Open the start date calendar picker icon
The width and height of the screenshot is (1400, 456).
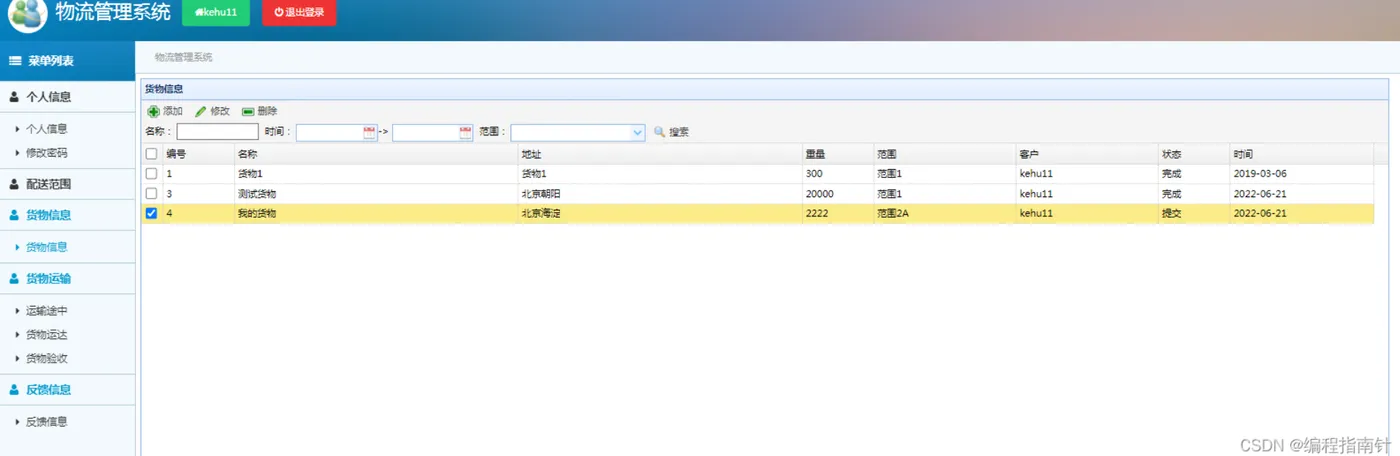click(x=369, y=132)
